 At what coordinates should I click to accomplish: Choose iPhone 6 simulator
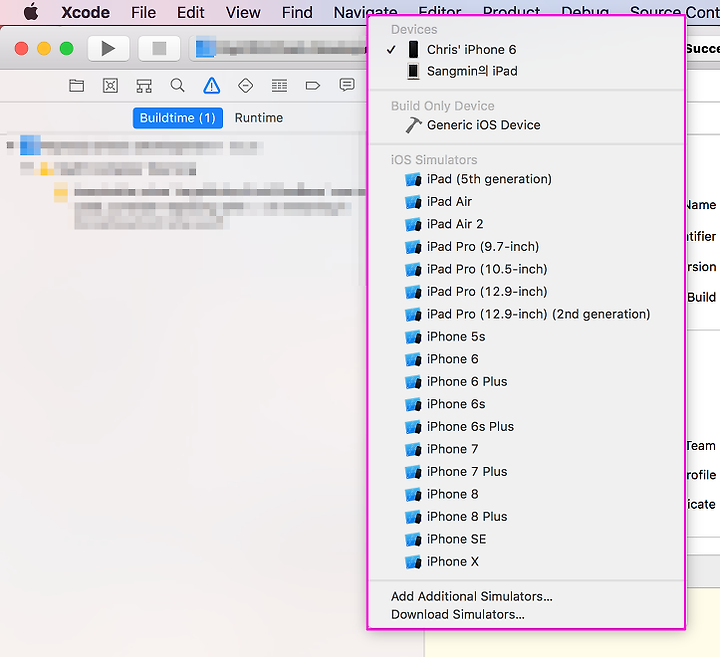coord(526,359)
